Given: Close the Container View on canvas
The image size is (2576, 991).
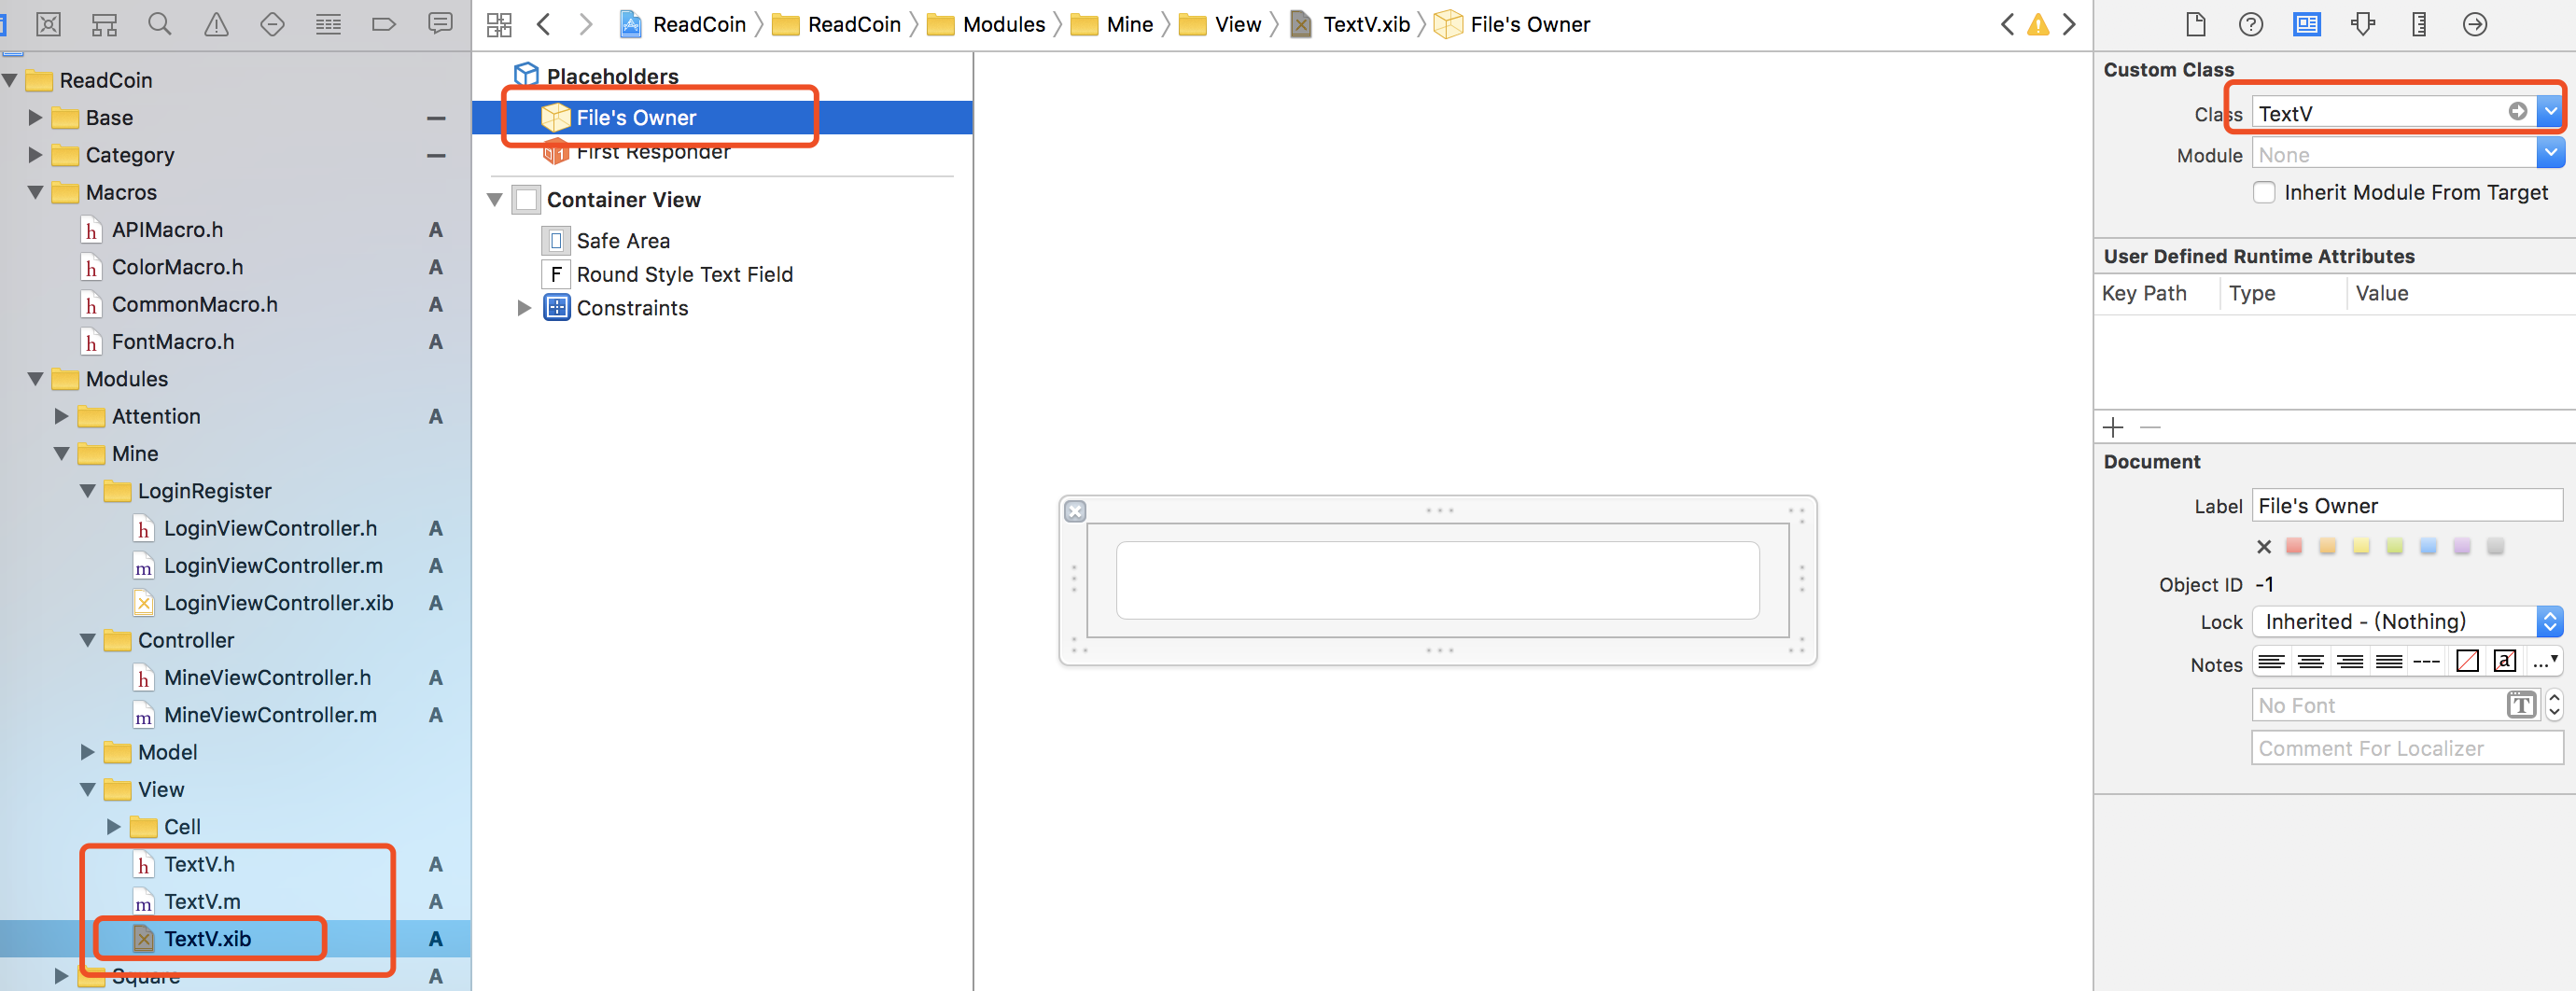Looking at the screenshot, I should [1075, 511].
